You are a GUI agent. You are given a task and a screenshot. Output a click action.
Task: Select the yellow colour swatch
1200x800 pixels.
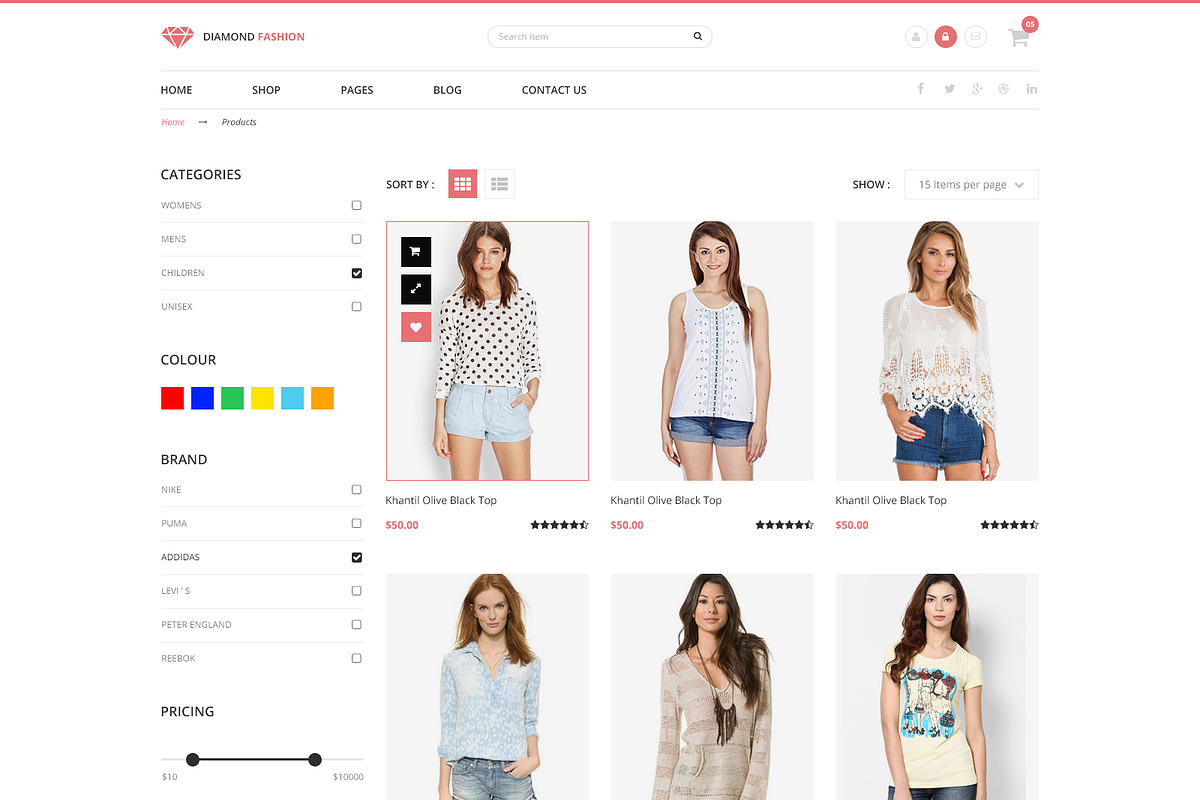(x=262, y=398)
